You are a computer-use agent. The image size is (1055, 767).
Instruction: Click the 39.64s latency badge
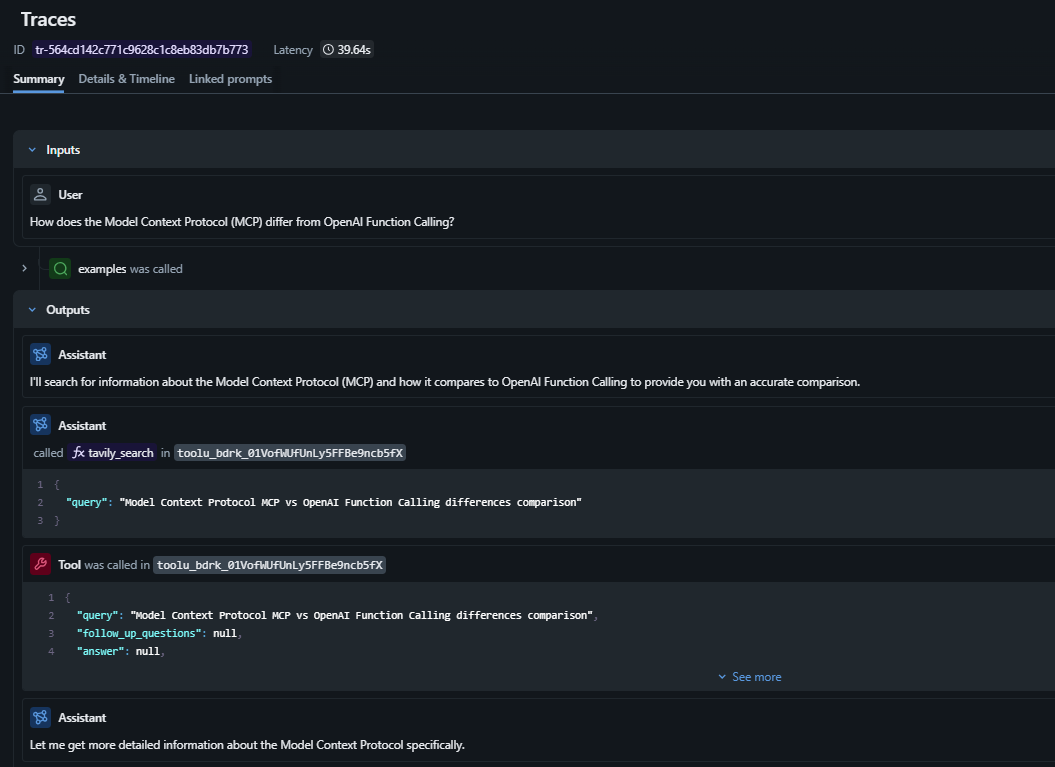coord(346,50)
